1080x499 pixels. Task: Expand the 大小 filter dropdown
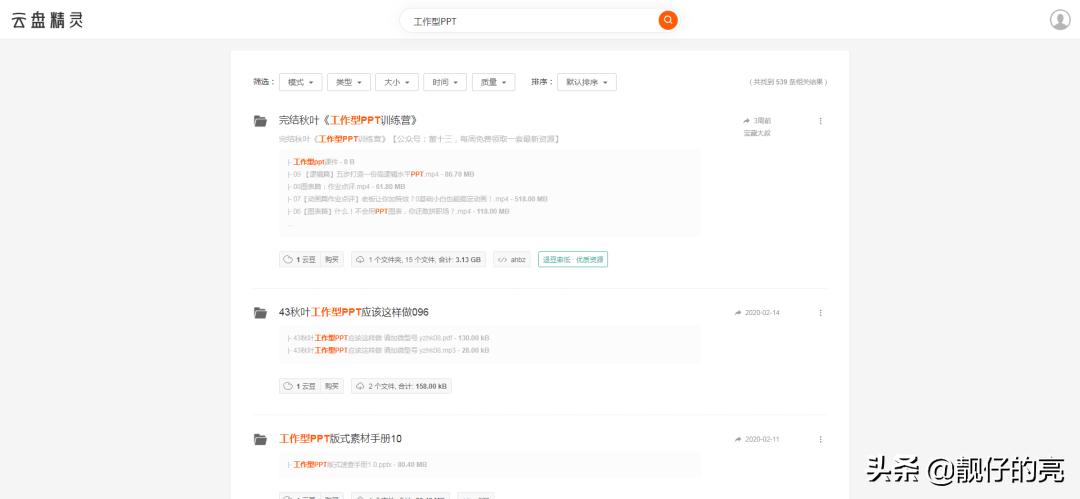coord(397,82)
